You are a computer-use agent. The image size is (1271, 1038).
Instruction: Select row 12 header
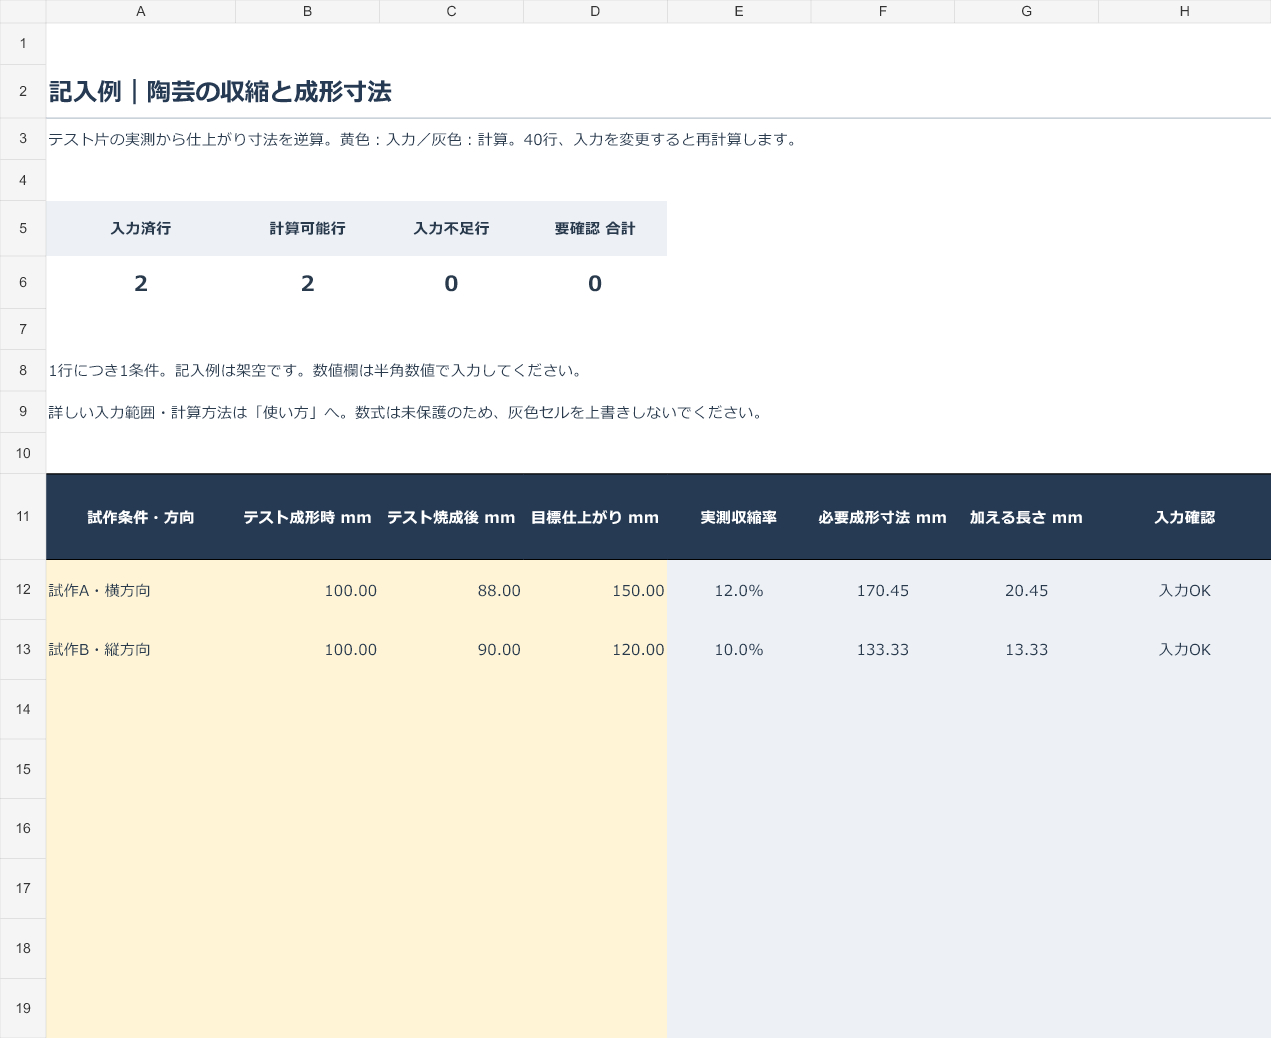click(23, 589)
